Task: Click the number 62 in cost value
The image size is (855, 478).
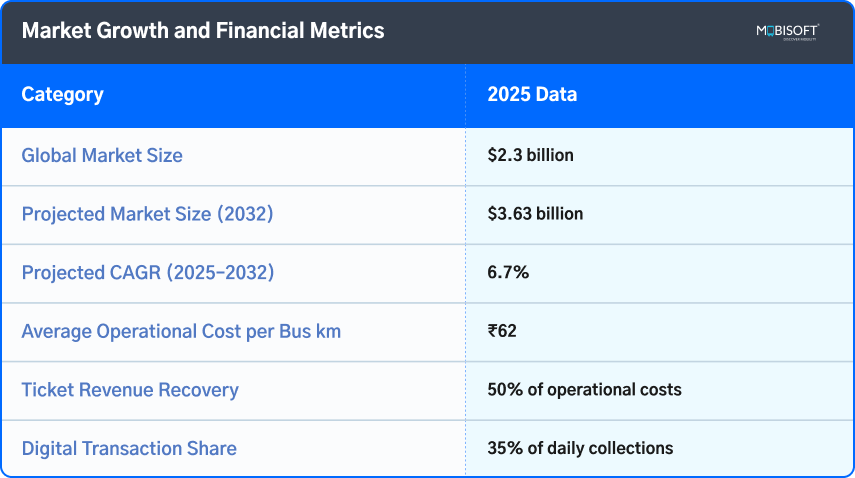Action: tap(508, 331)
